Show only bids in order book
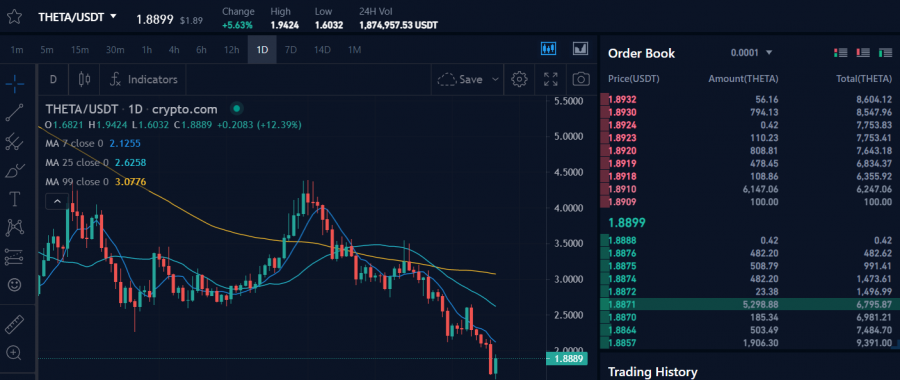Viewport: 900px width, 380px height. (885, 53)
